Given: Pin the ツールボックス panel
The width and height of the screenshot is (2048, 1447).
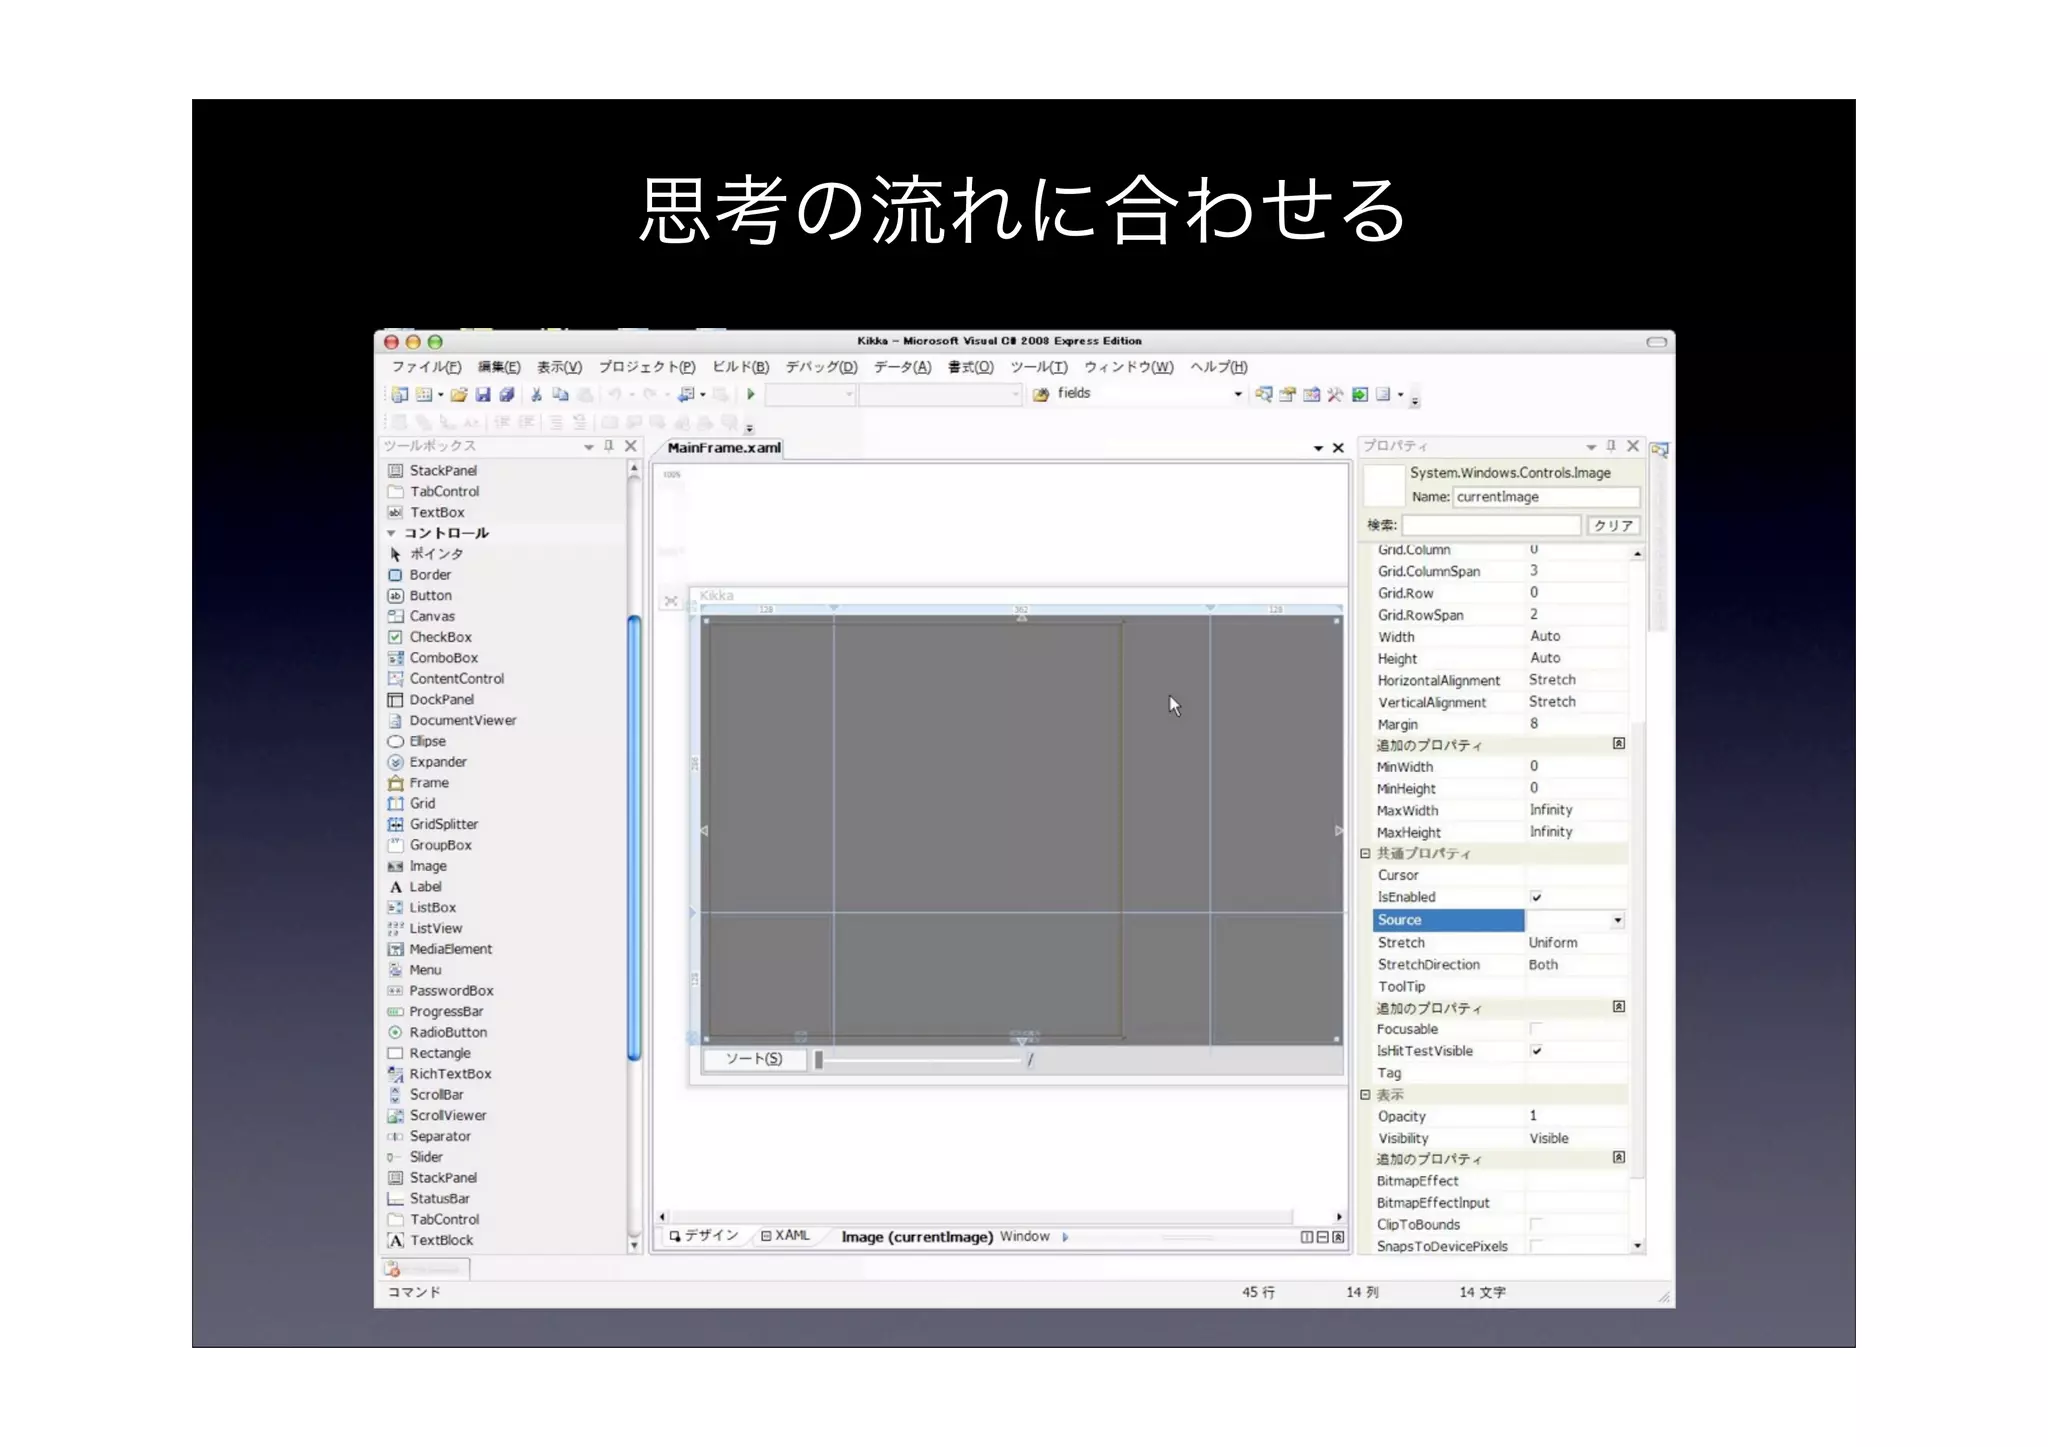Looking at the screenshot, I should [x=609, y=446].
